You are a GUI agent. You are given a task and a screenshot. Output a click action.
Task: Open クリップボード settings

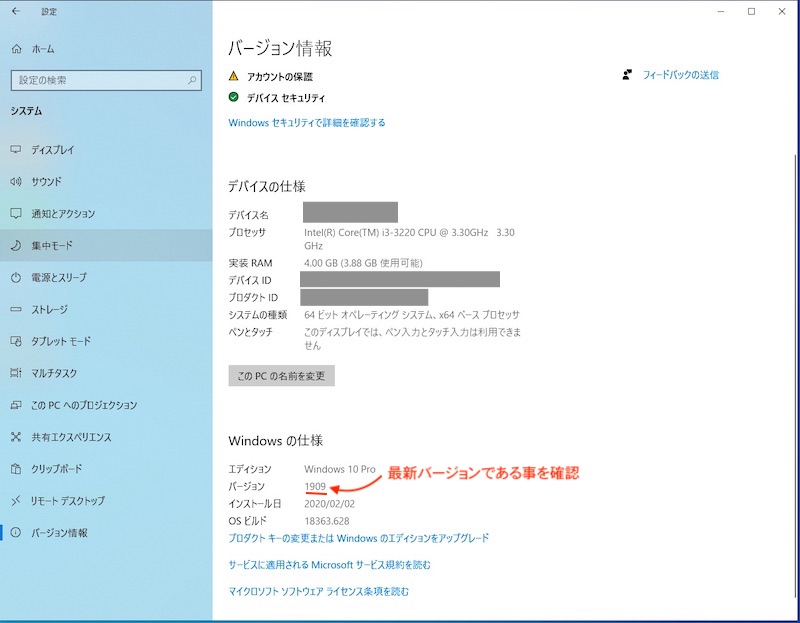[x=57, y=468]
